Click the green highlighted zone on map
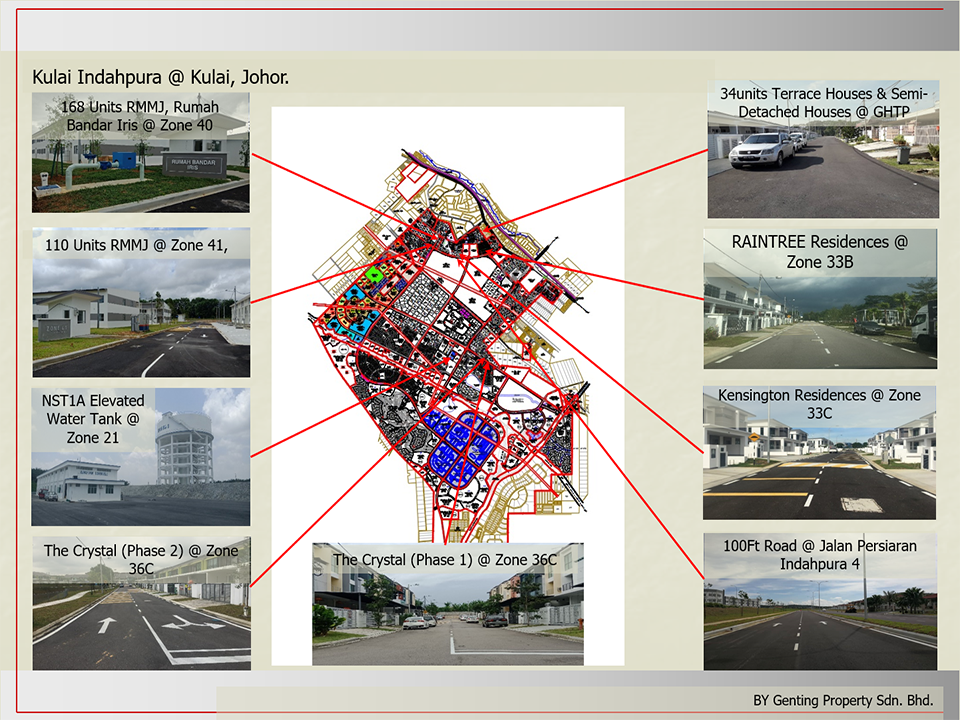This screenshot has height=720, width=960. point(375,273)
